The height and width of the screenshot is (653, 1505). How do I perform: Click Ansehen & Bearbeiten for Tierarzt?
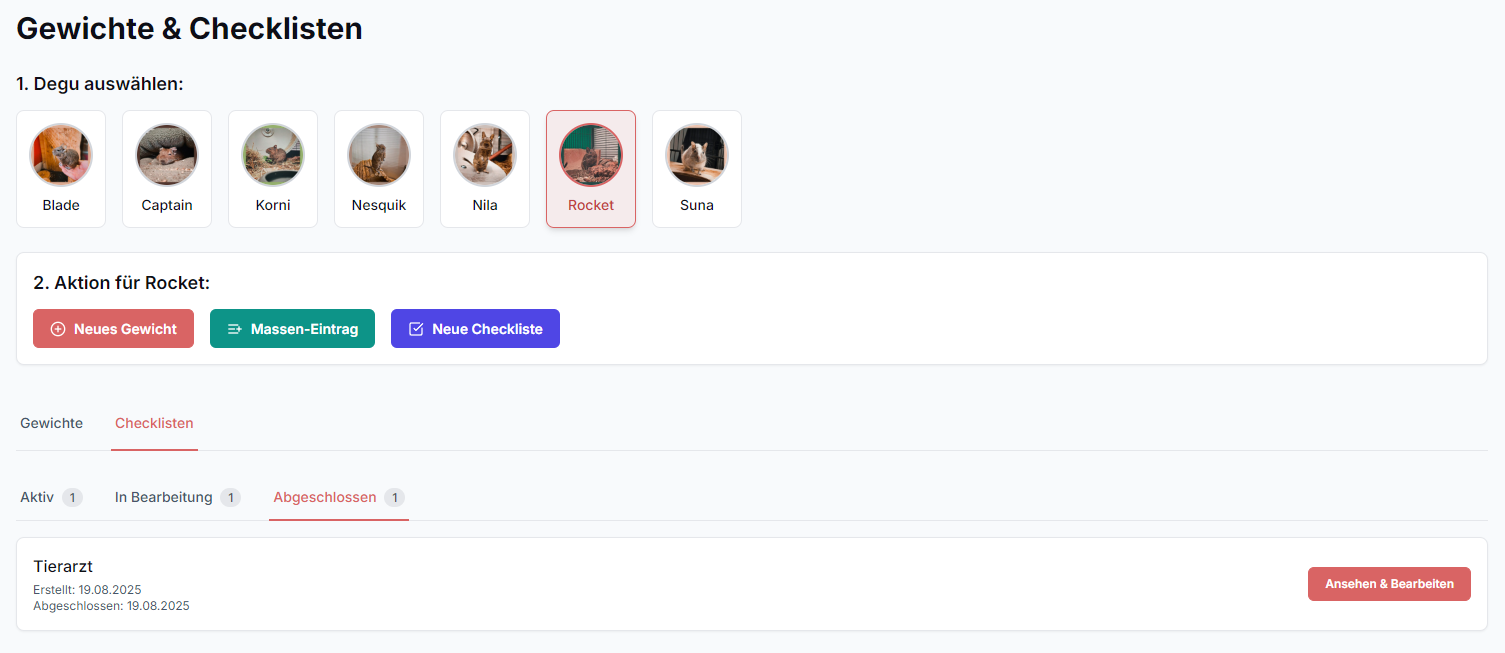(x=1389, y=584)
